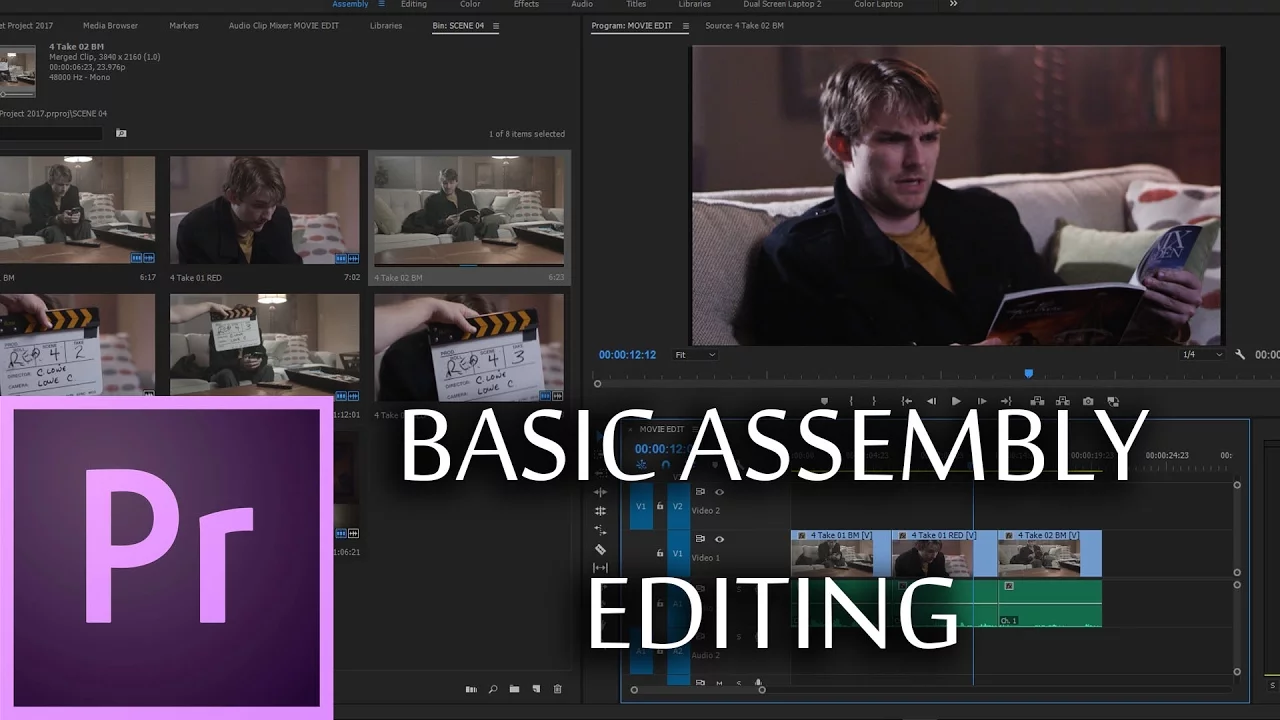Click the Step Forward one frame button
This screenshot has width=1280, height=720.
tap(982, 401)
